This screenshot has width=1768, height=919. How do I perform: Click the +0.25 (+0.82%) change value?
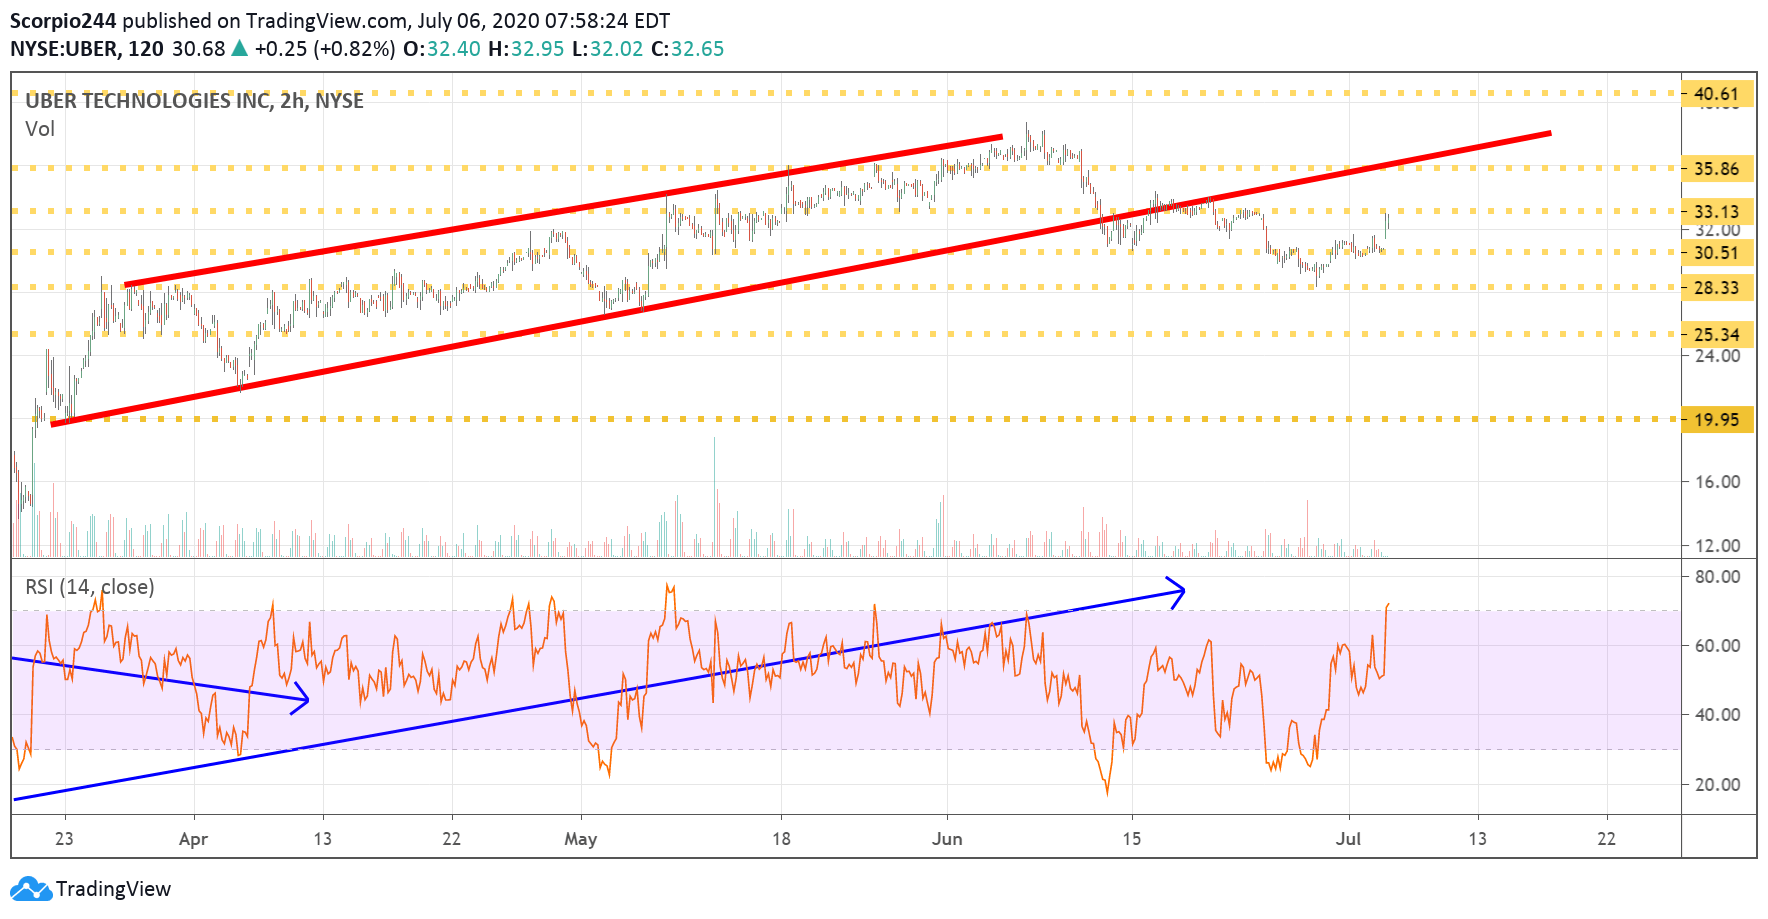325,49
